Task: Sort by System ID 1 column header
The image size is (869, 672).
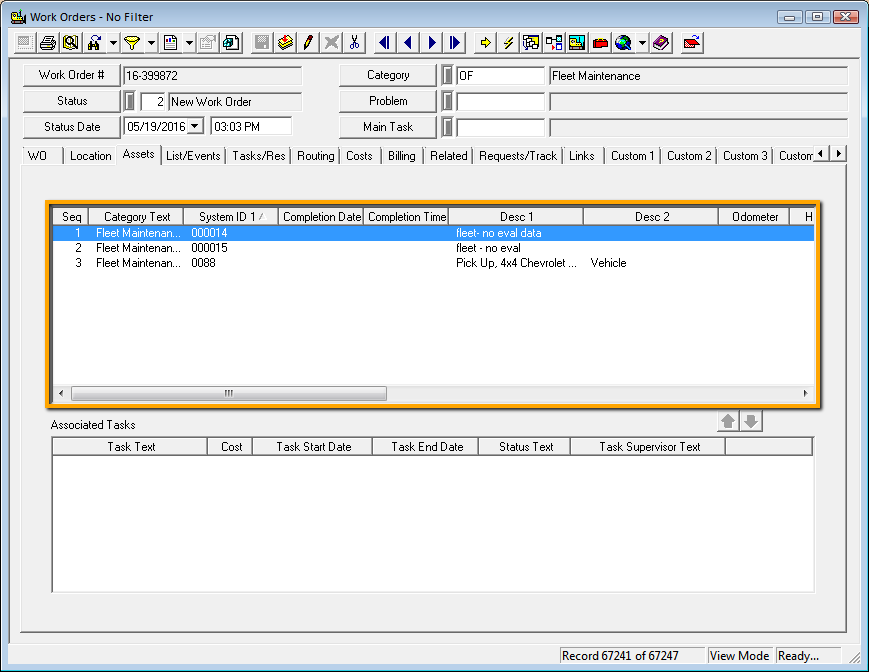Action: point(231,217)
